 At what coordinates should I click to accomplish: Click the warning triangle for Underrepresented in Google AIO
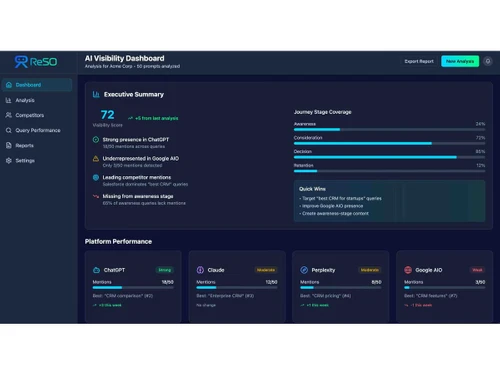pyautogui.click(x=96, y=159)
